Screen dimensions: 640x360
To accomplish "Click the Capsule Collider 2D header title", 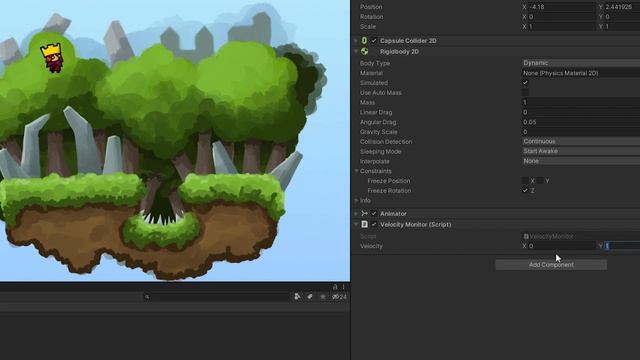I will click(x=408, y=40).
